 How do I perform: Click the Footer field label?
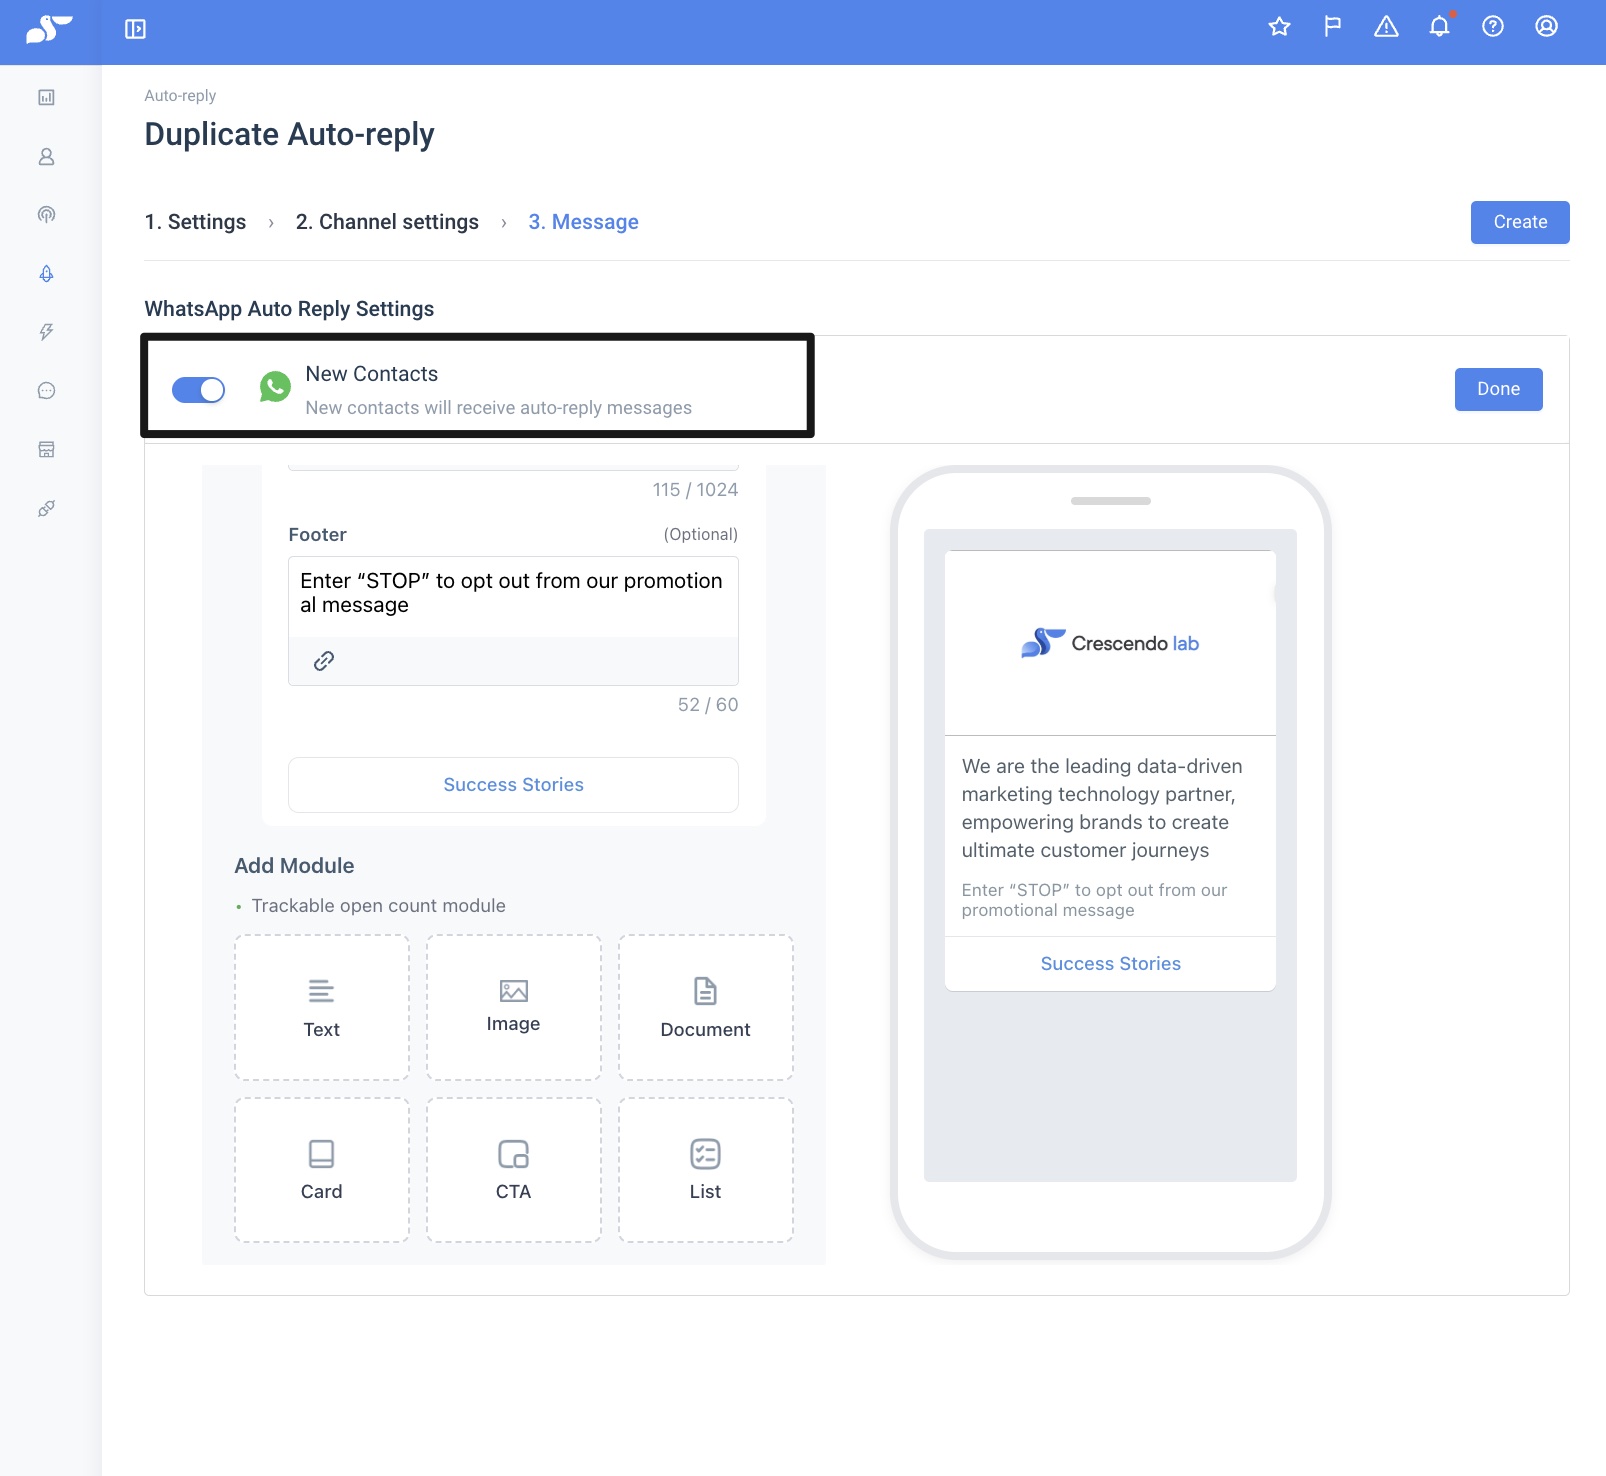[x=317, y=535]
